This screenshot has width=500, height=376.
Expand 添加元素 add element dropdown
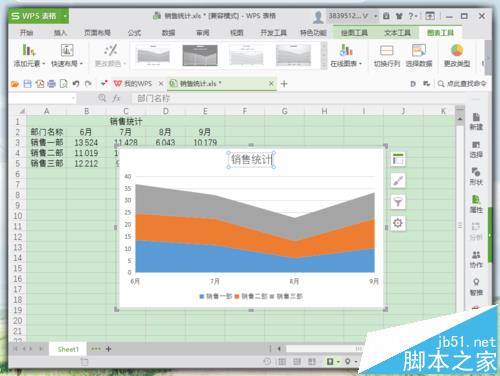tap(29, 56)
